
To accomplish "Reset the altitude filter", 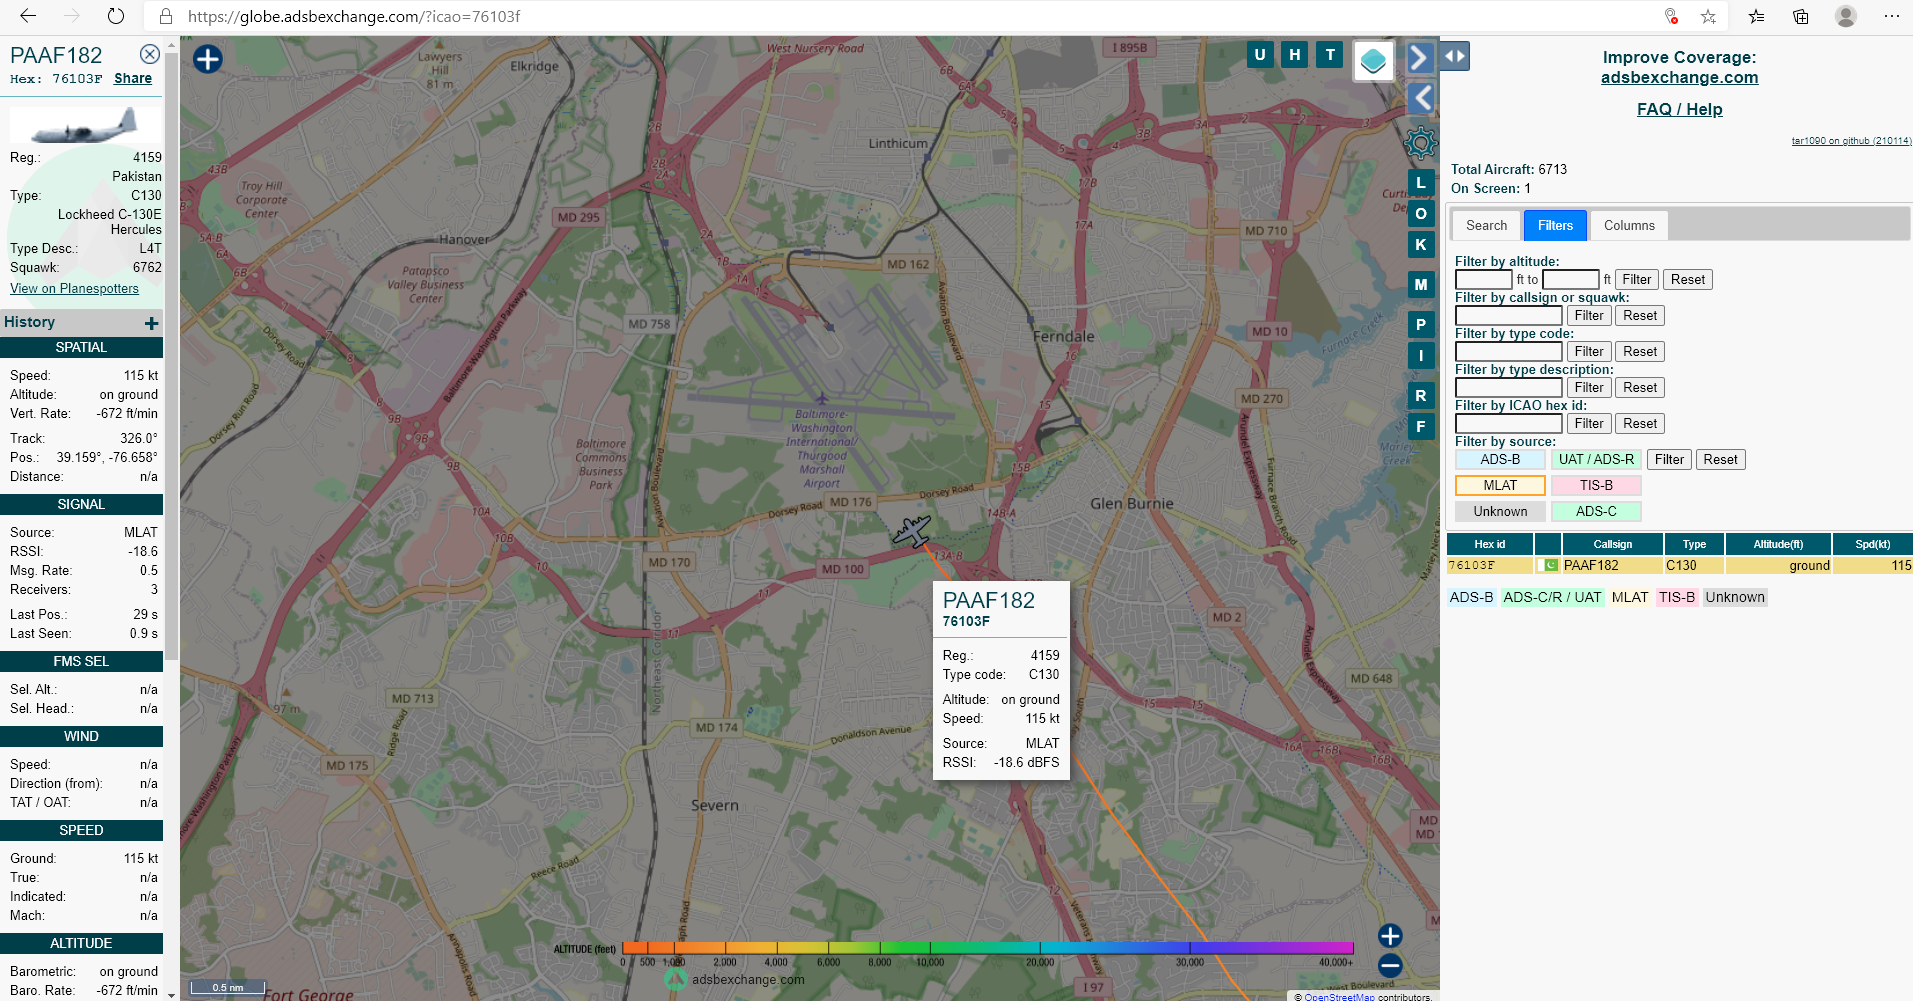I will pyautogui.click(x=1687, y=280).
